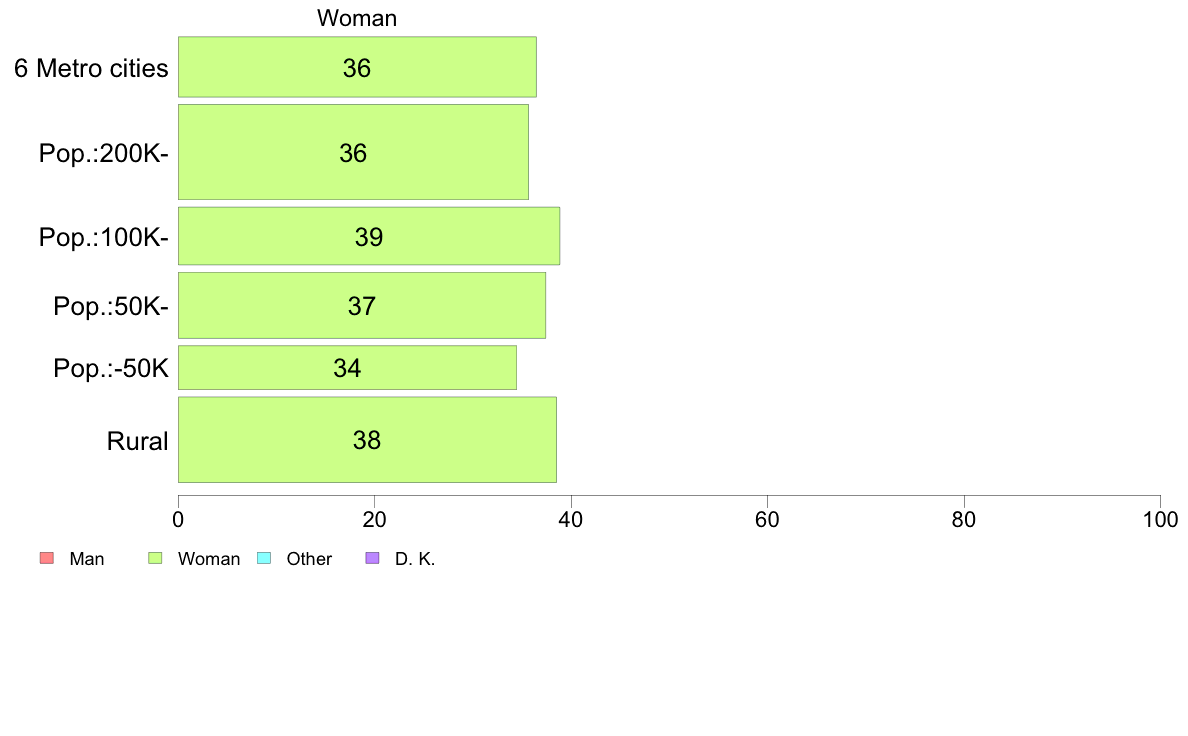
Task: Click the purple D. K. legend swatch
Action: [373, 559]
